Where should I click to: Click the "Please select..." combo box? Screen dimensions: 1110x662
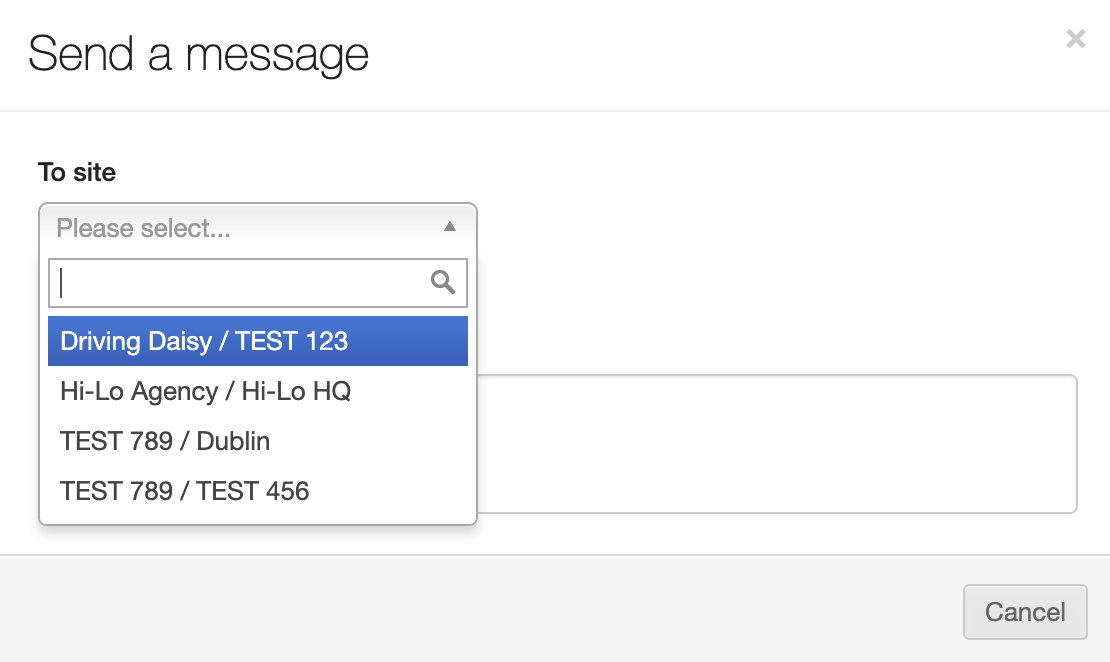[x=240, y=228]
